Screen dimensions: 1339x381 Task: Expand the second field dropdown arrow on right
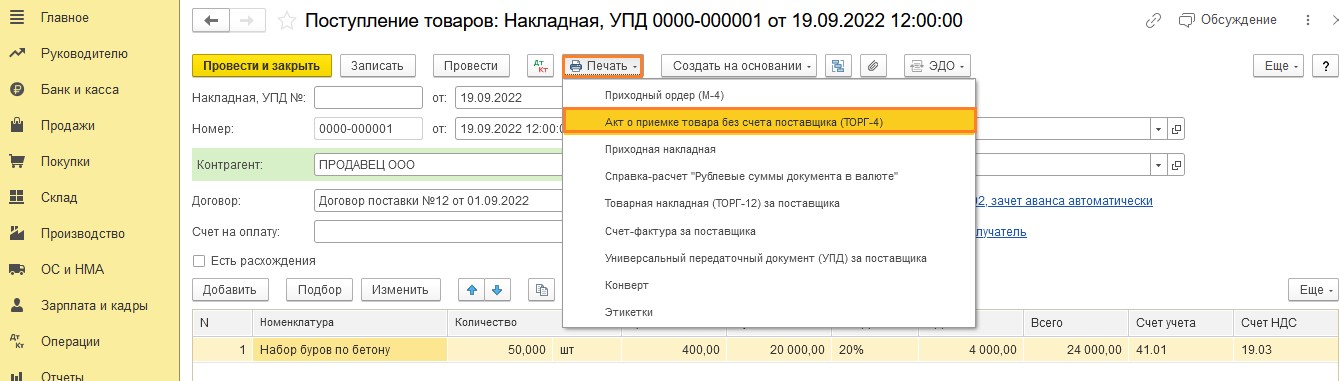[x=1158, y=164]
